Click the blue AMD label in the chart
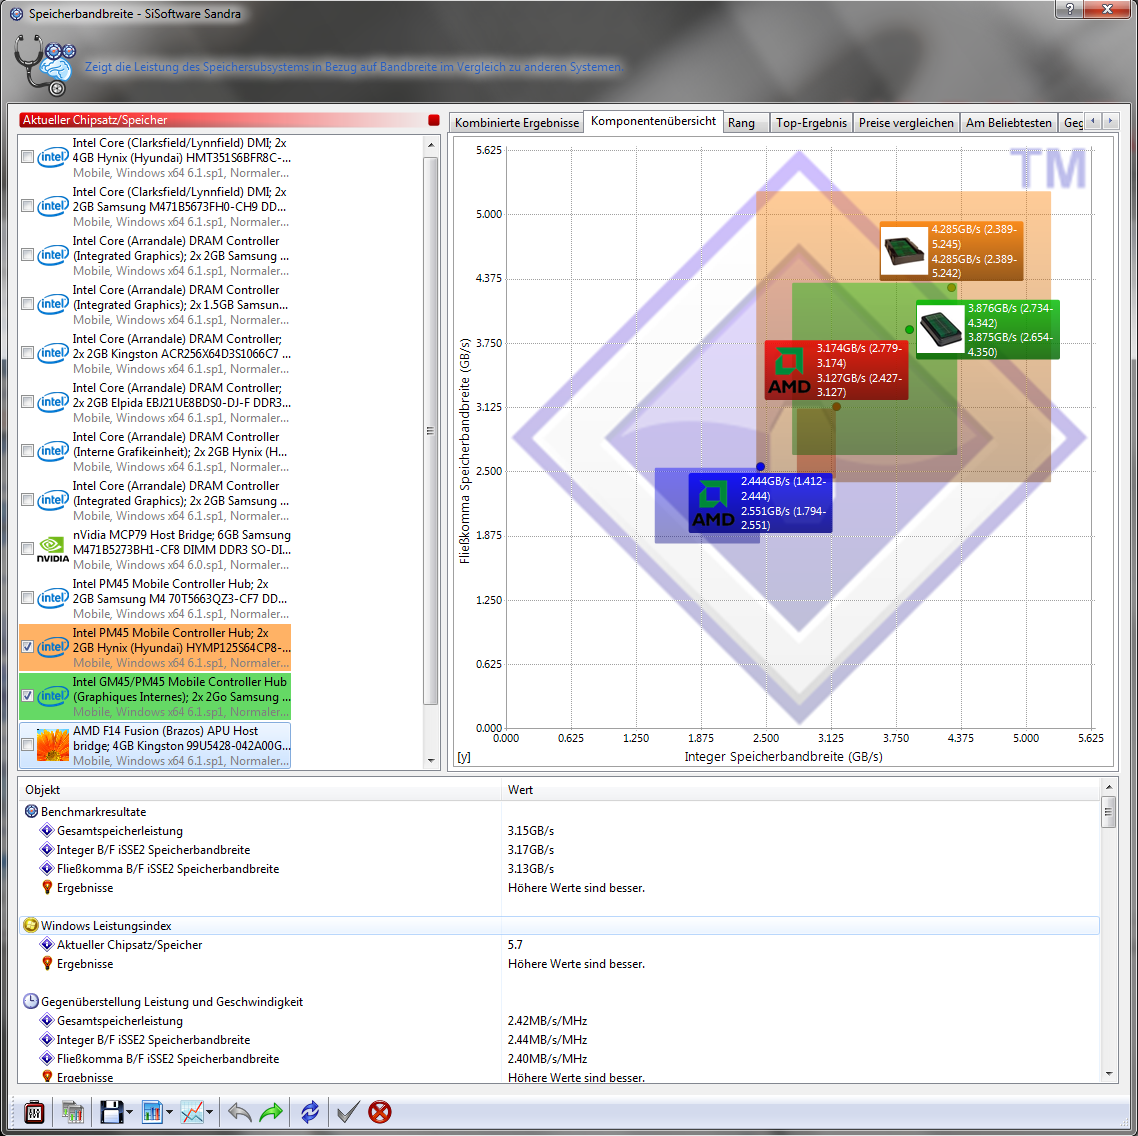 click(x=760, y=503)
